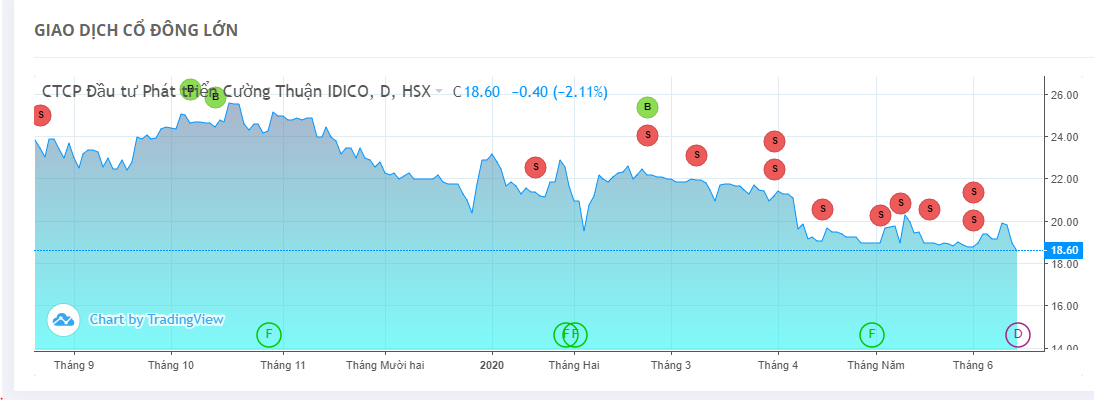Open the 'Chart by TradingView' link
Image resolution: width=1094 pixels, height=400 pixels.
tap(156, 319)
